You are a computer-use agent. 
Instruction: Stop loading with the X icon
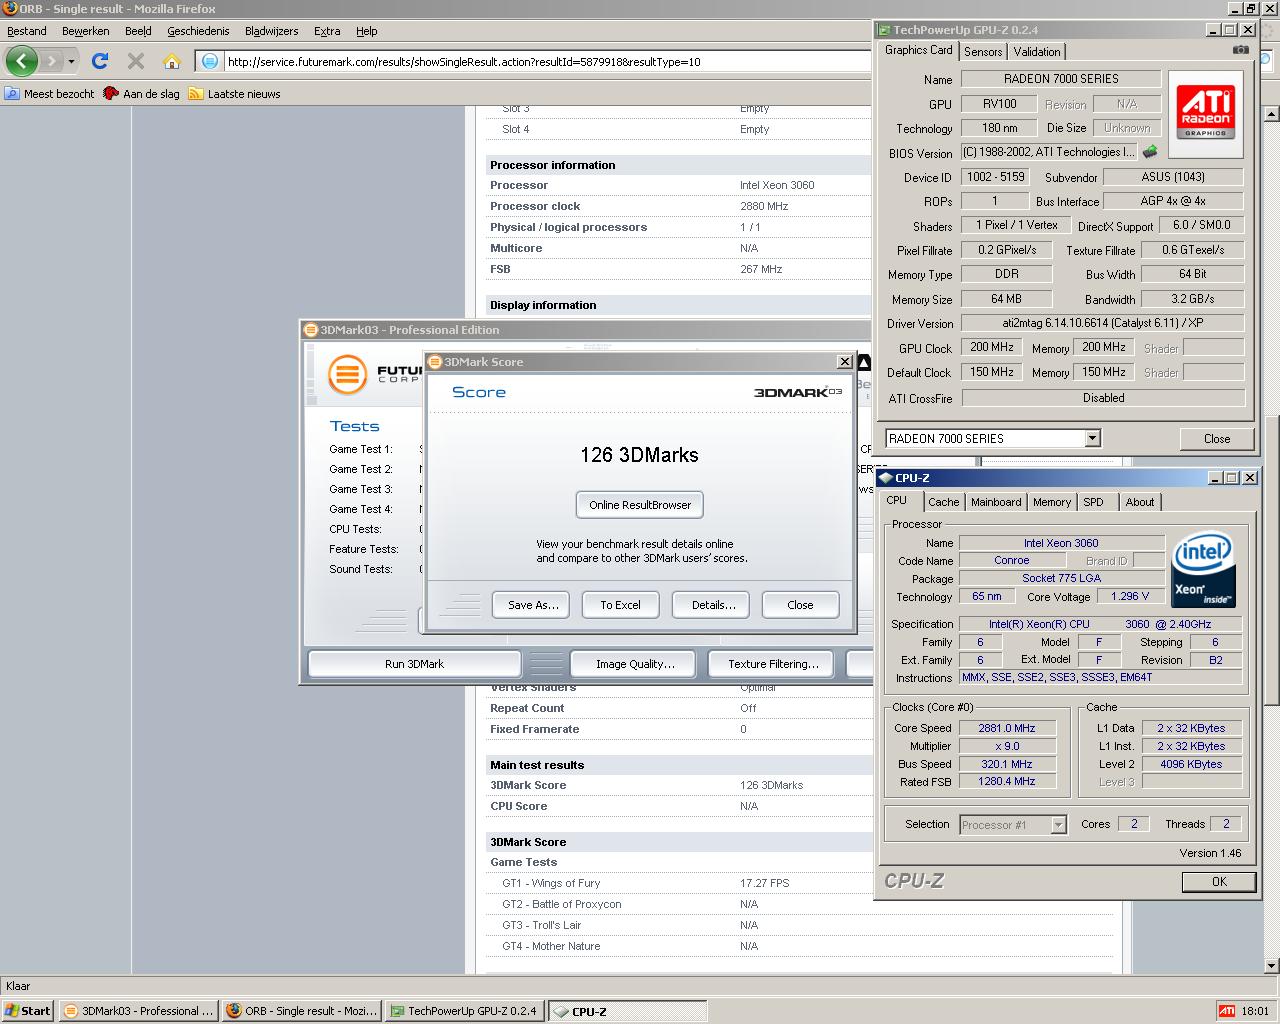(136, 61)
